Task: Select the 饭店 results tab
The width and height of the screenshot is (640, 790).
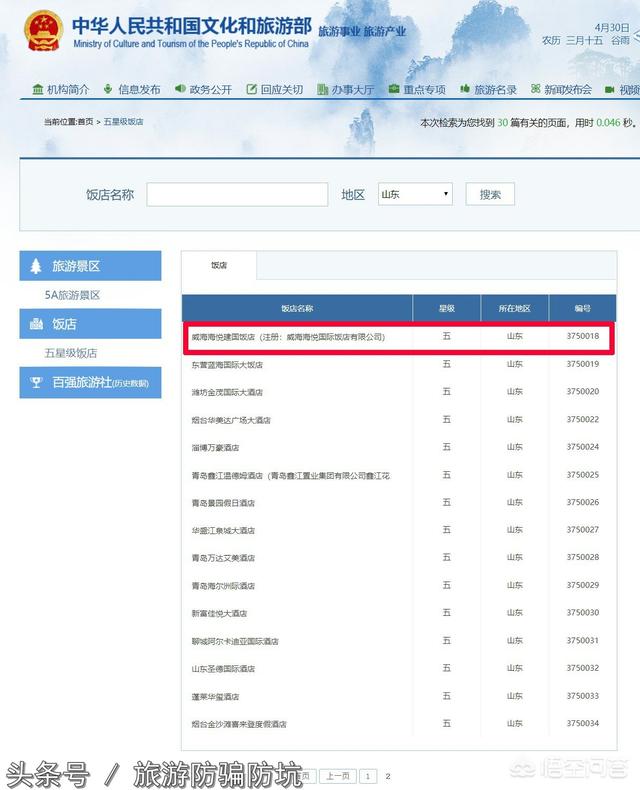Action: 219,265
